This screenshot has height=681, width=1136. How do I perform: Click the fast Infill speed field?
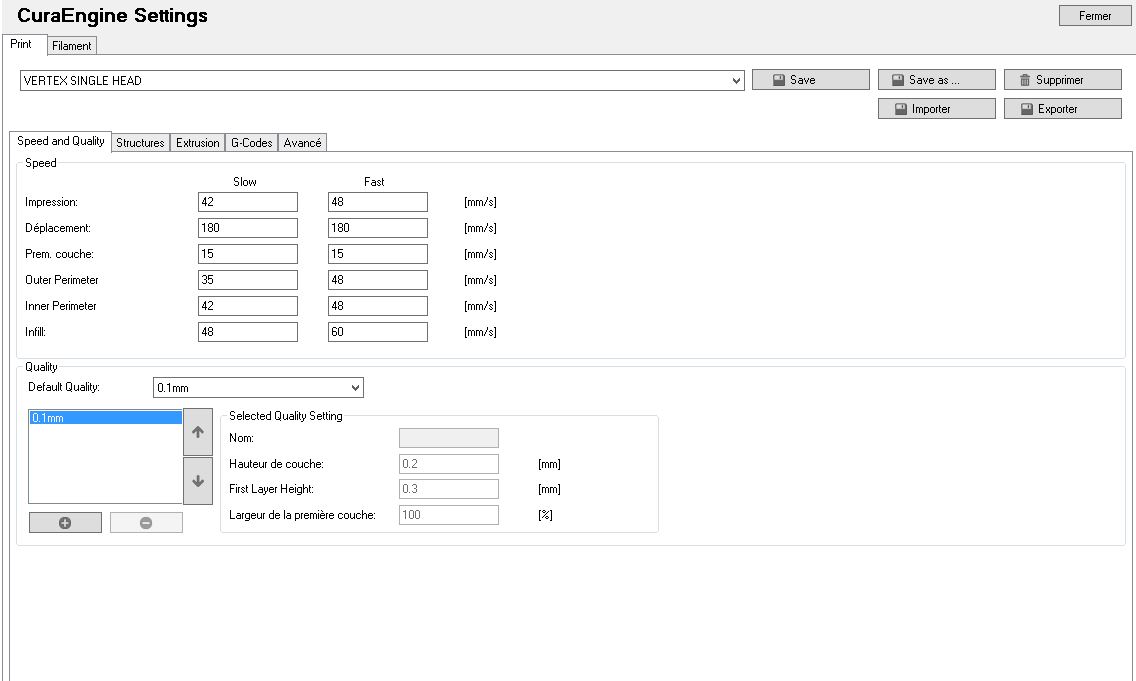pyautogui.click(x=377, y=332)
